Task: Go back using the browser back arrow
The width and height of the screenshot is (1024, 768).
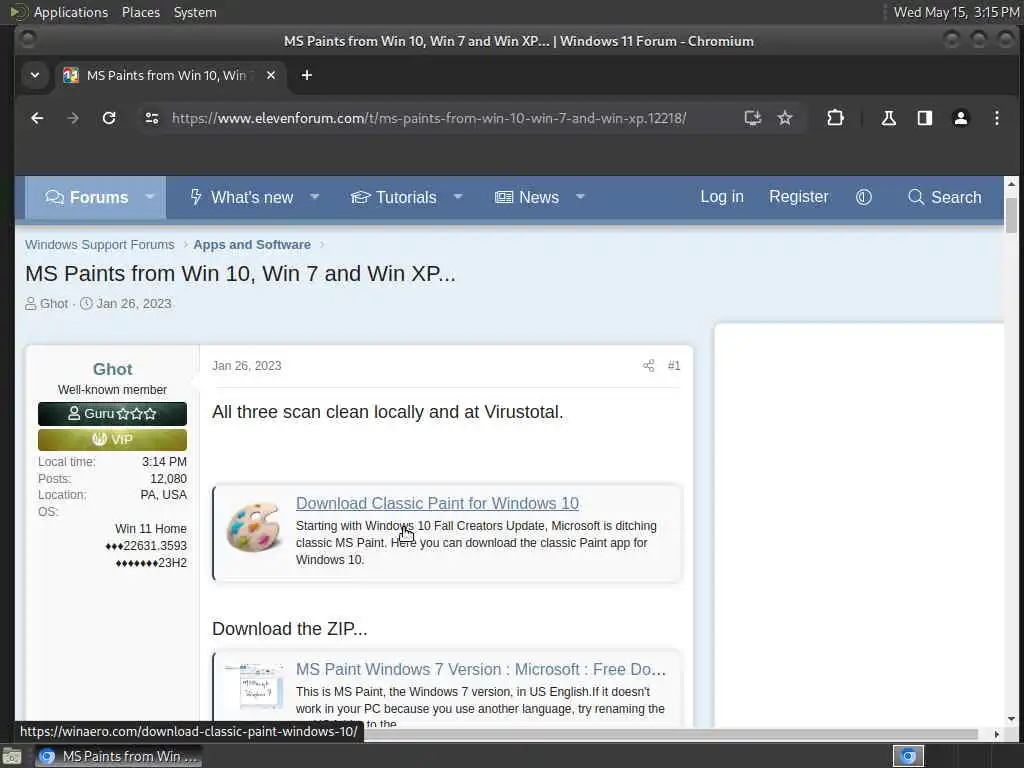Action: (x=37, y=118)
